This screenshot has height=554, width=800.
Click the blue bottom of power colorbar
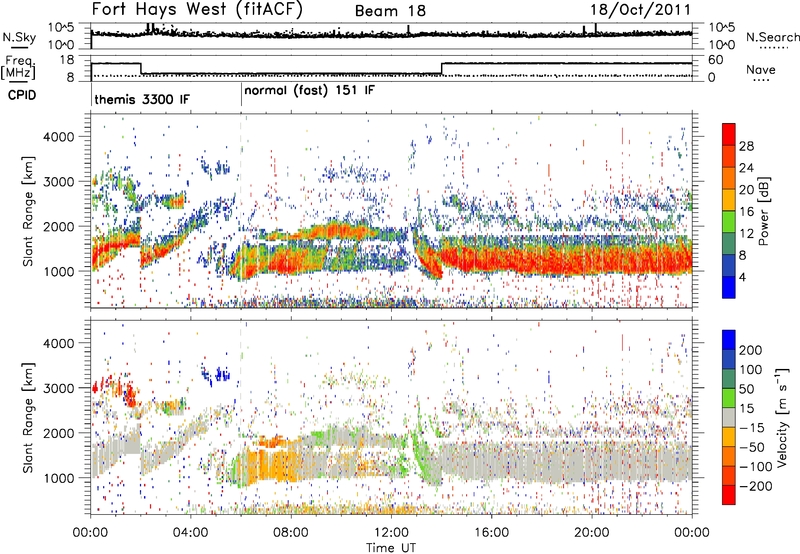coord(729,287)
